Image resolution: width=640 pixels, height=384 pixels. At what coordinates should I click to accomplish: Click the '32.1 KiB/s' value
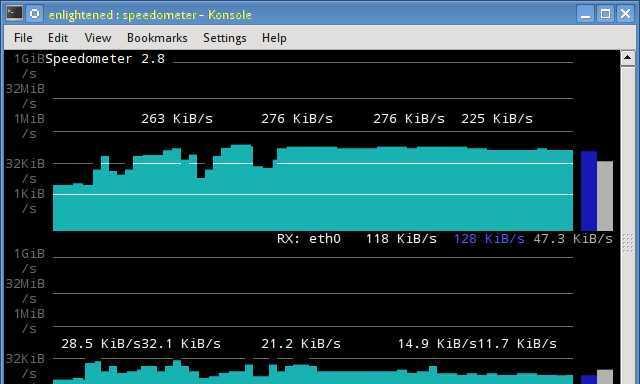click(x=181, y=344)
